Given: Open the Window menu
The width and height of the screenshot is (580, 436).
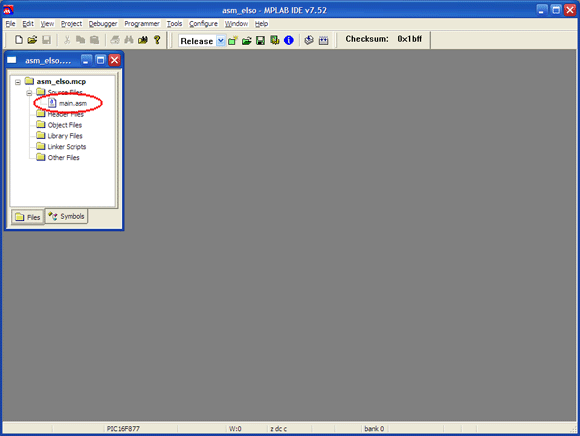Looking at the screenshot, I should tap(236, 24).
